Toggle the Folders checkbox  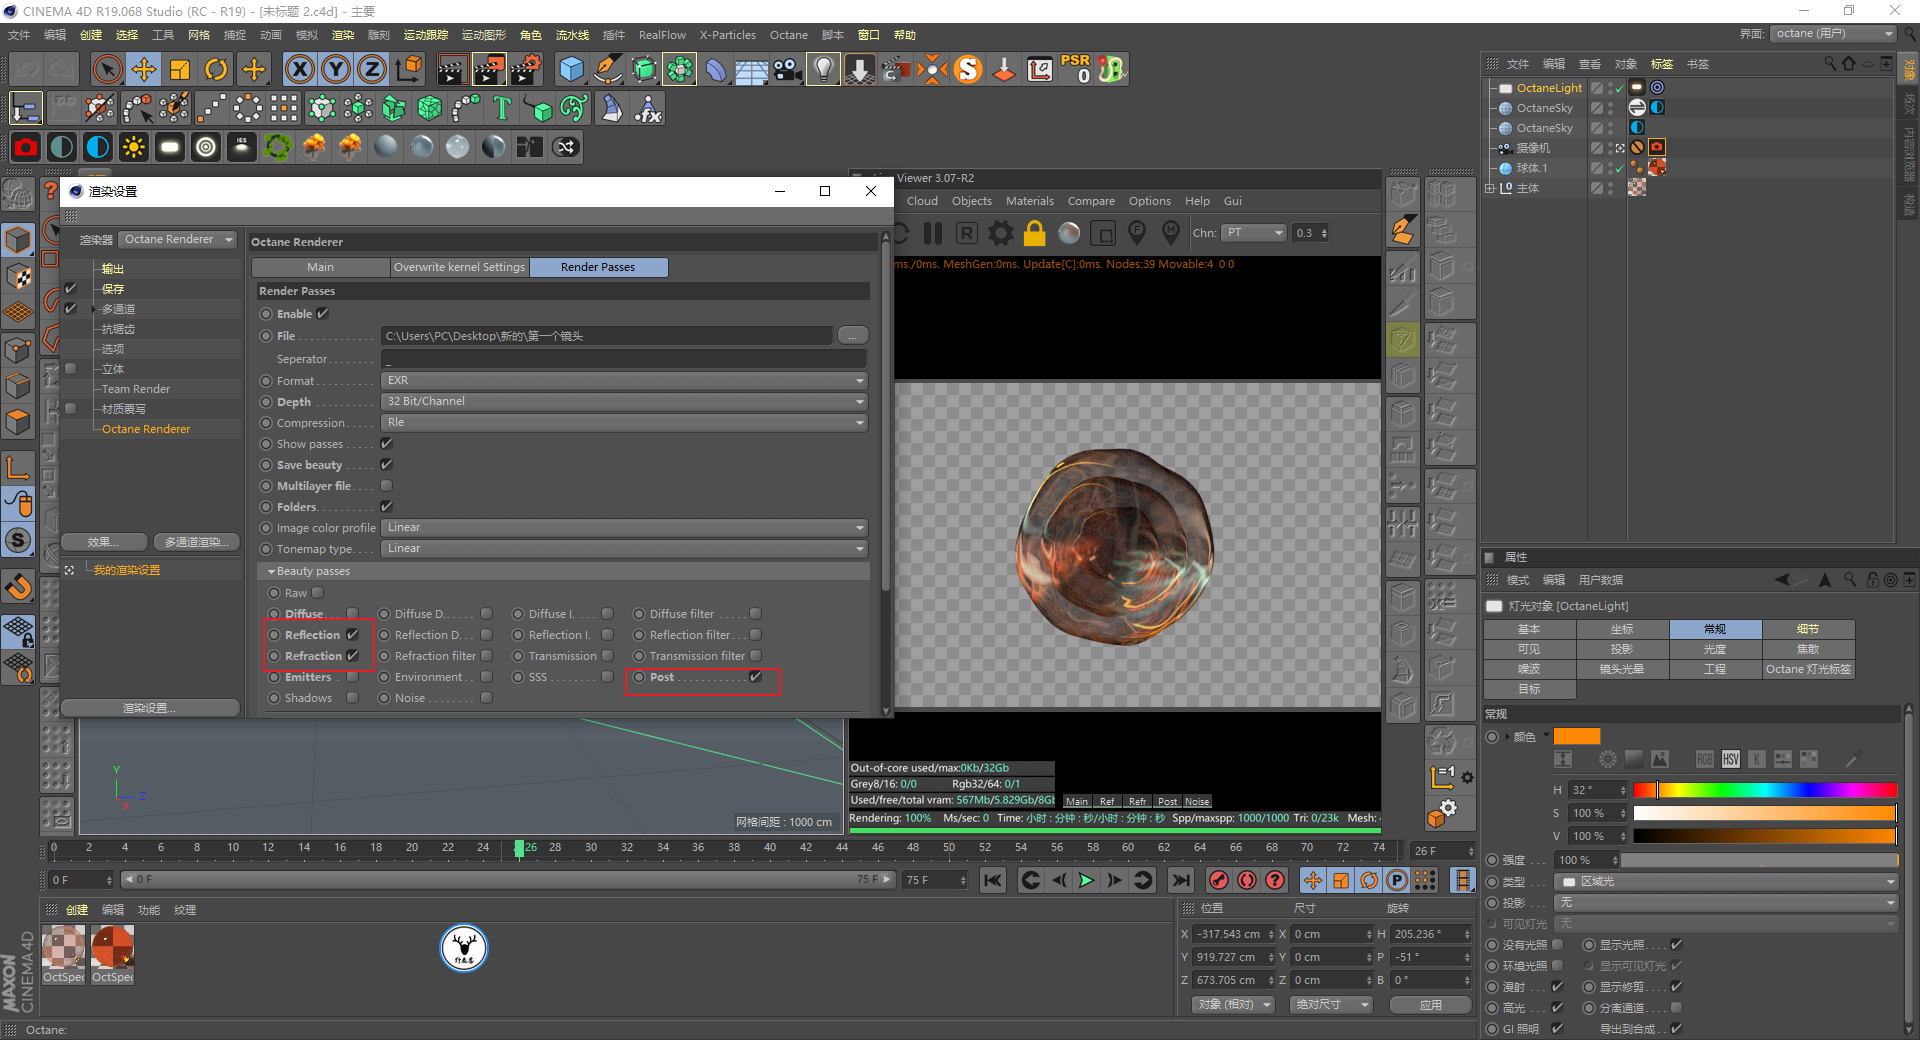click(386, 507)
